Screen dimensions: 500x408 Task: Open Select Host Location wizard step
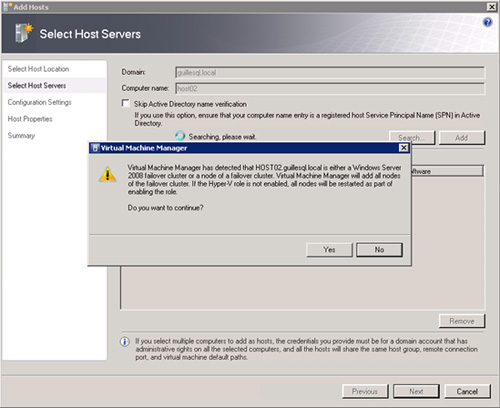pos(38,69)
